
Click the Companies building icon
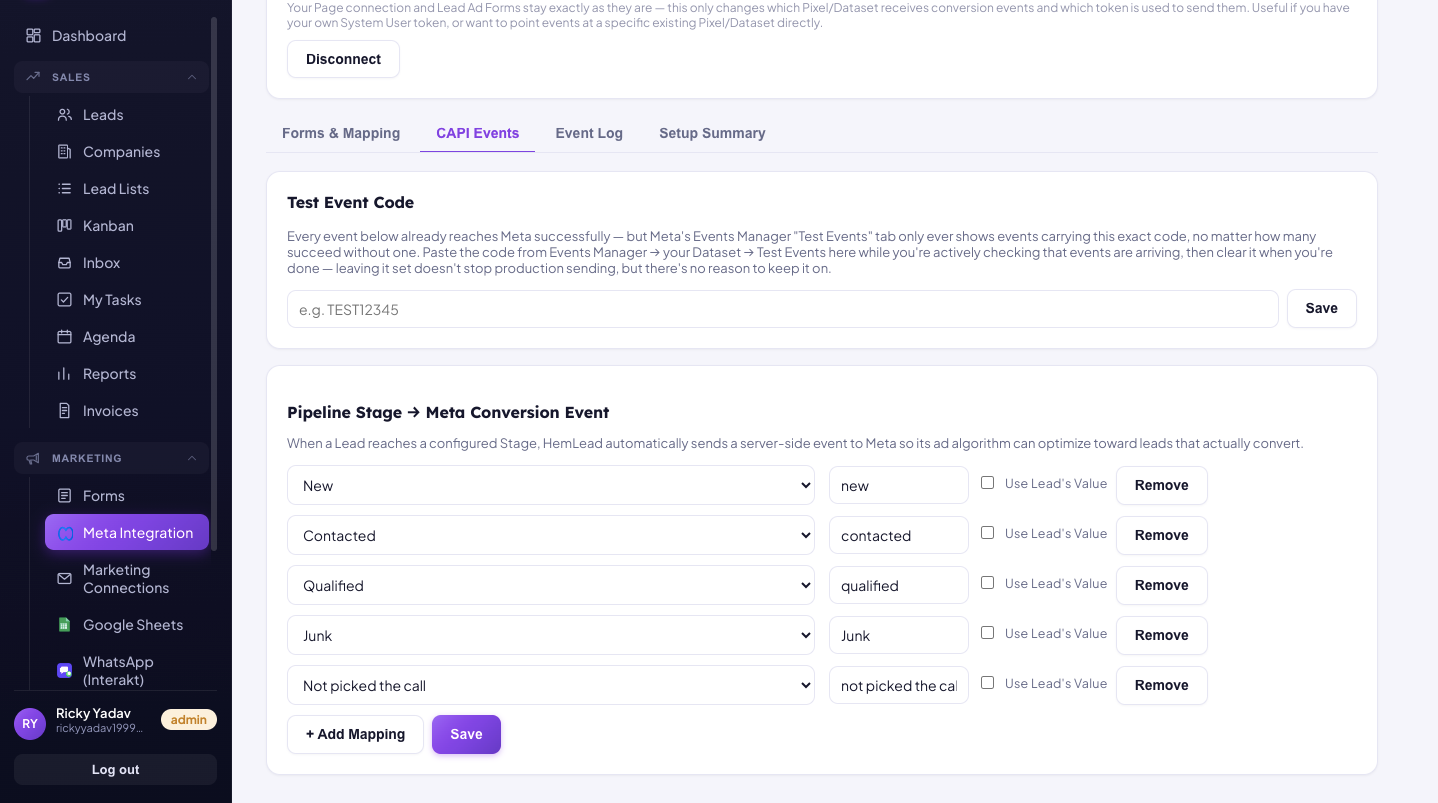tap(65, 152)
